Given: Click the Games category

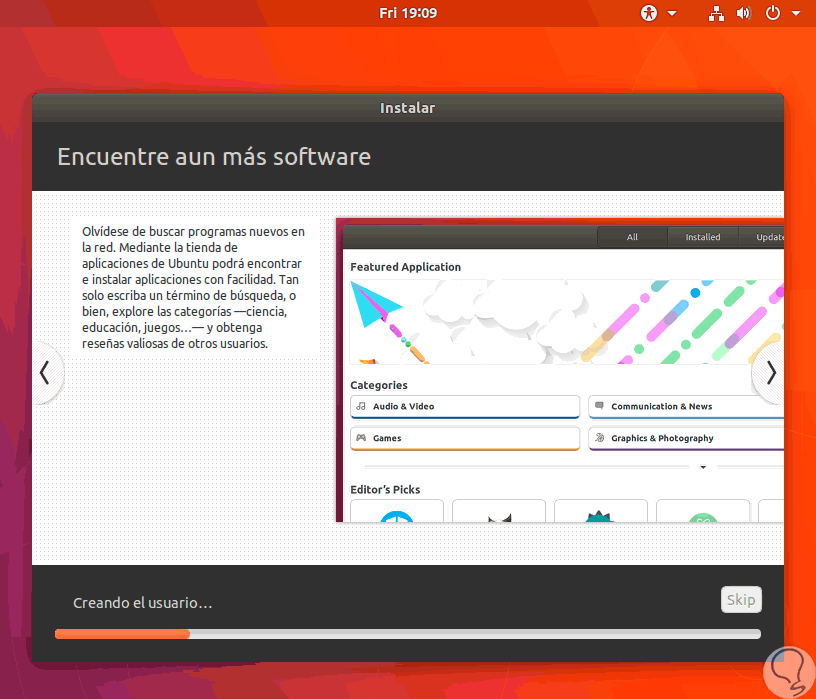Looking at the screenshot, I should [x=465, y=438].
